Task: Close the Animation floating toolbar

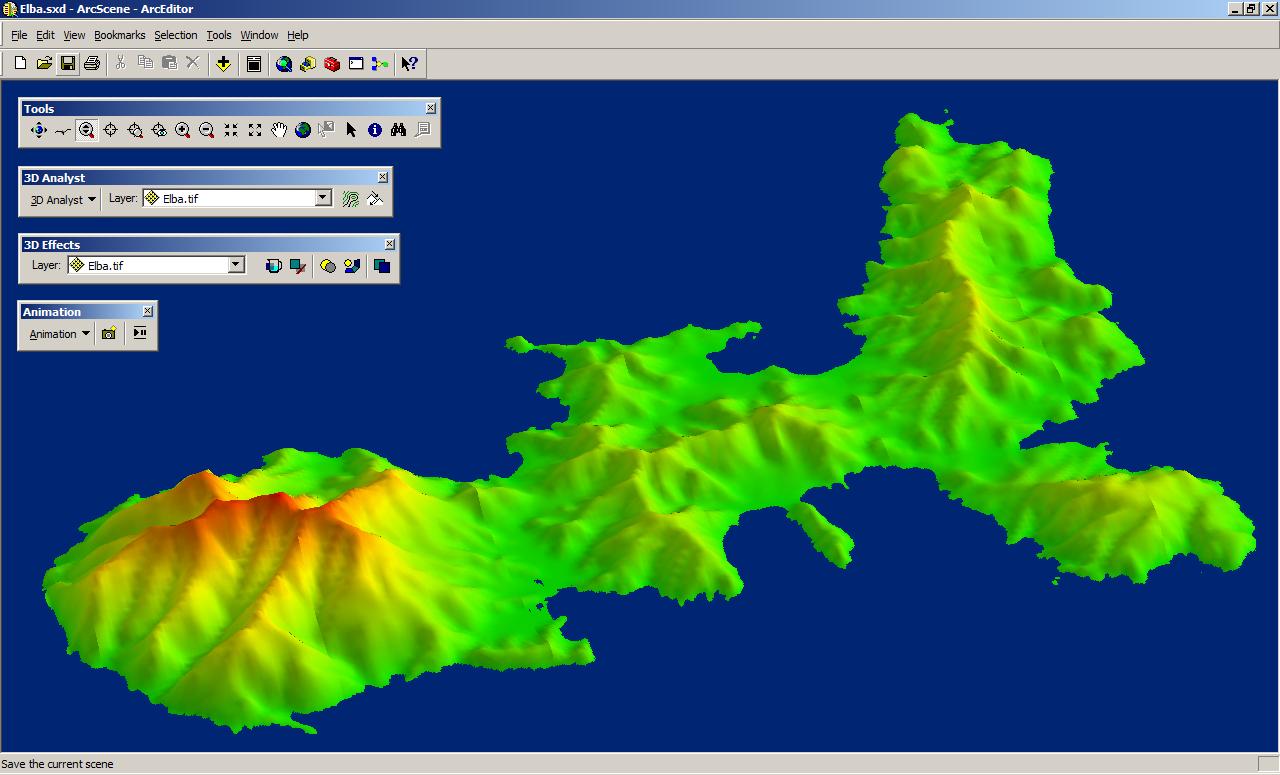Action: (x=148, y=311)
